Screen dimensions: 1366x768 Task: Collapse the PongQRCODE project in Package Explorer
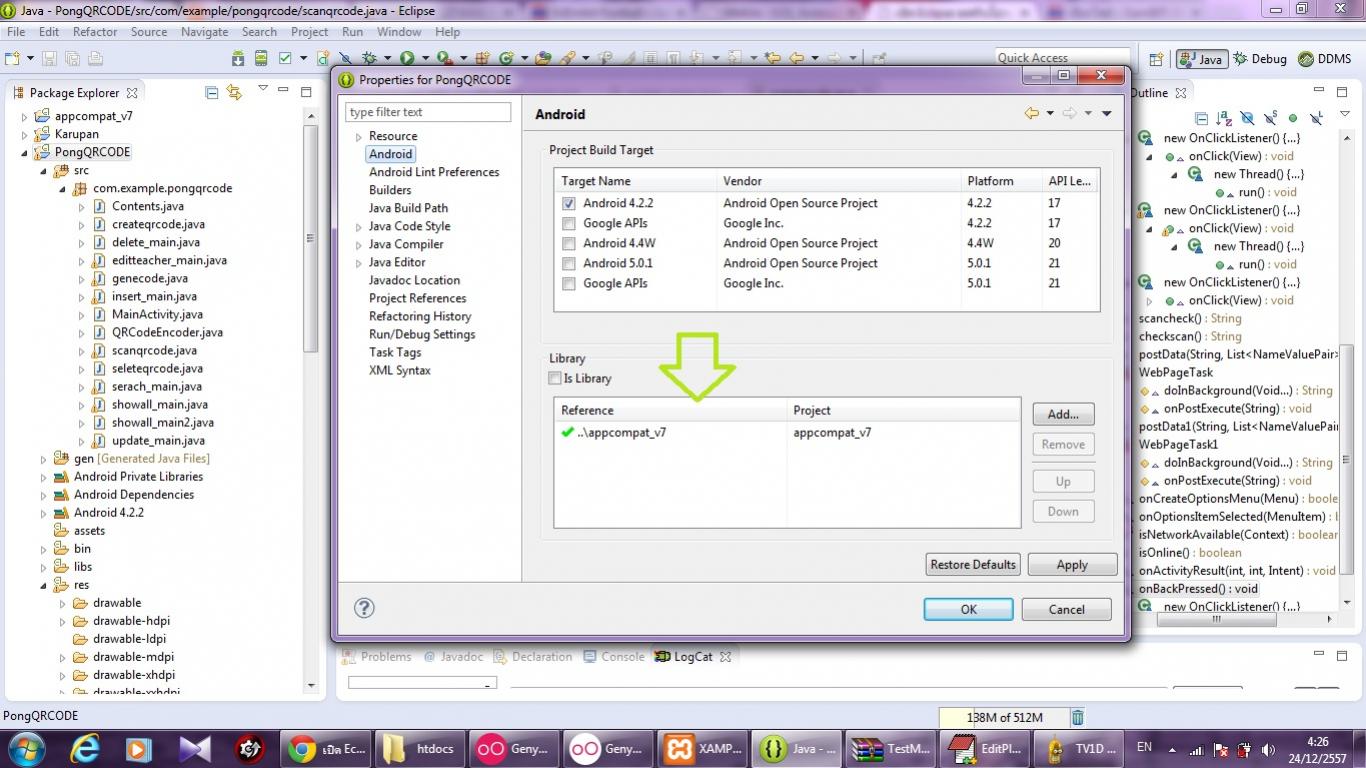pyautogui.click(x=25, y=152)
